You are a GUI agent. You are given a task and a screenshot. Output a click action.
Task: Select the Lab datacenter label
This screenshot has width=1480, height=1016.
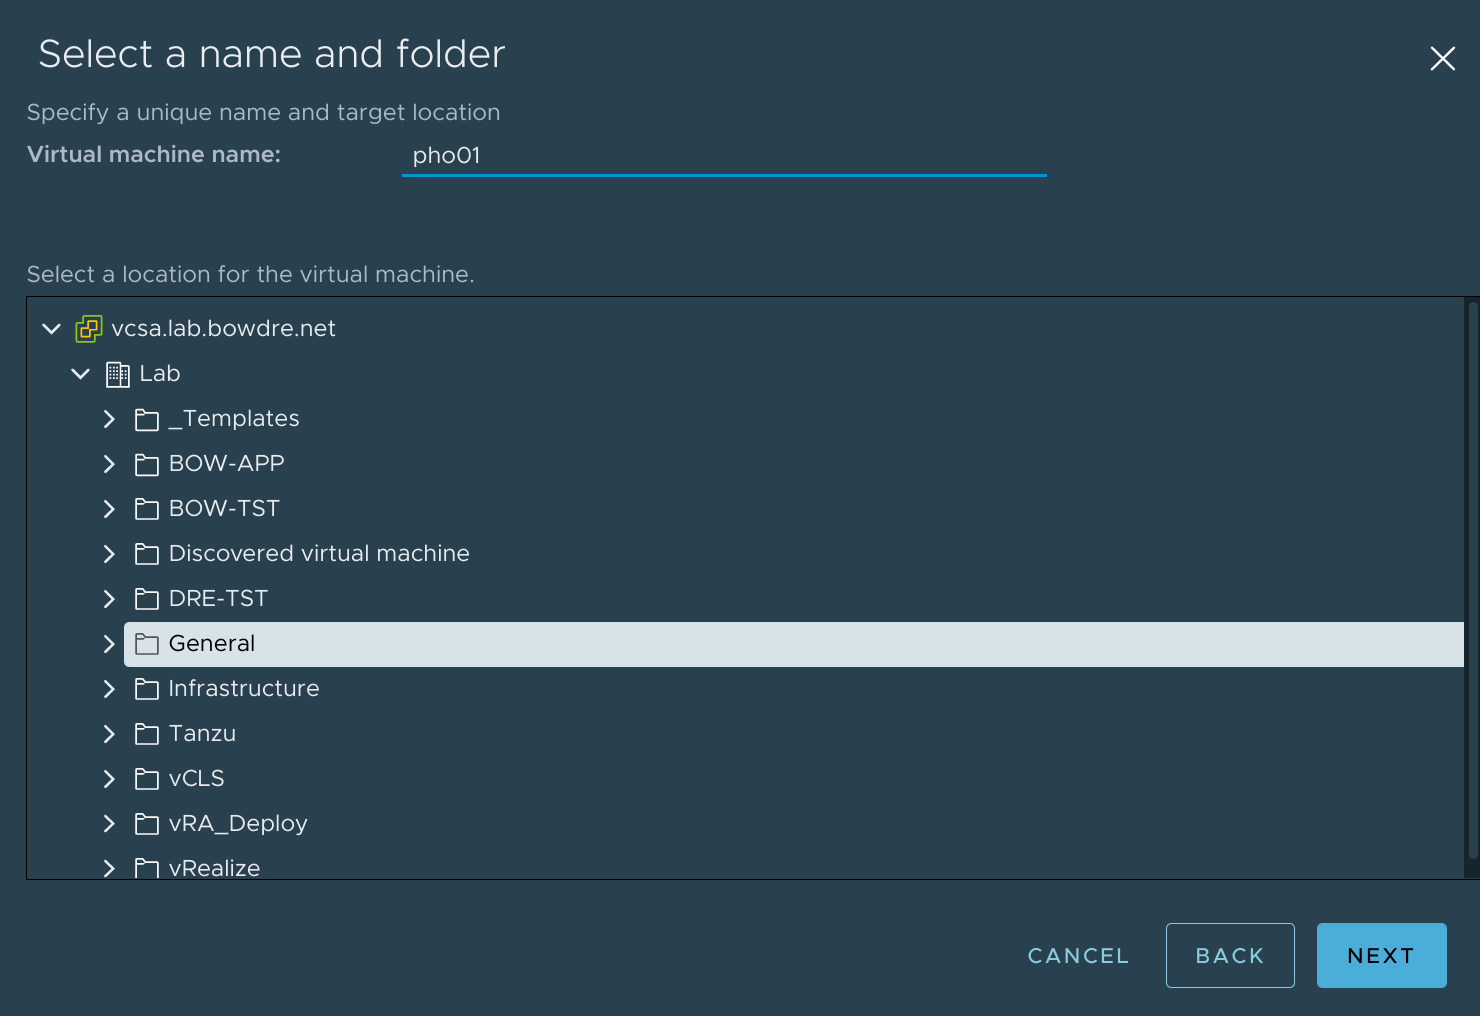coord(160,373)
